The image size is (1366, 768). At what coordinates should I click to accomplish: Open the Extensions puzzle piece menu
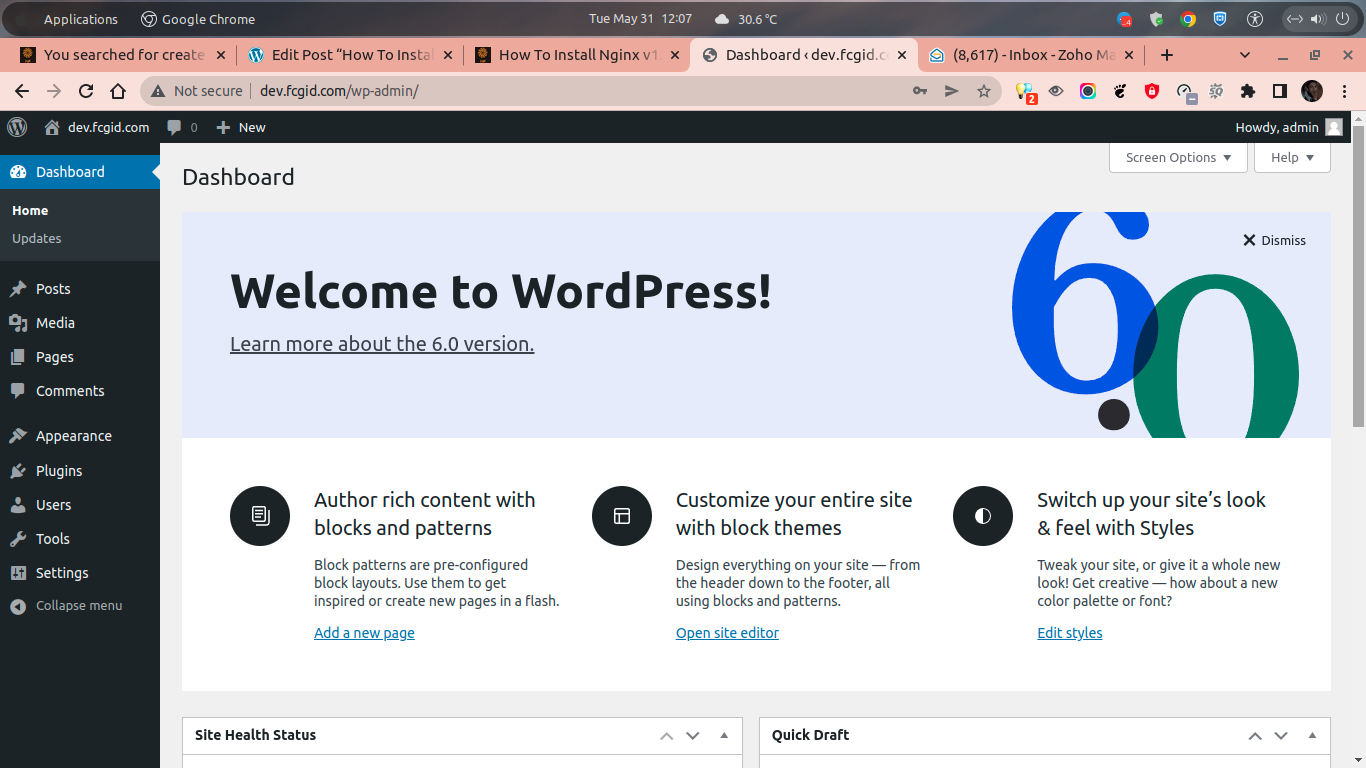coord(1247,91)
